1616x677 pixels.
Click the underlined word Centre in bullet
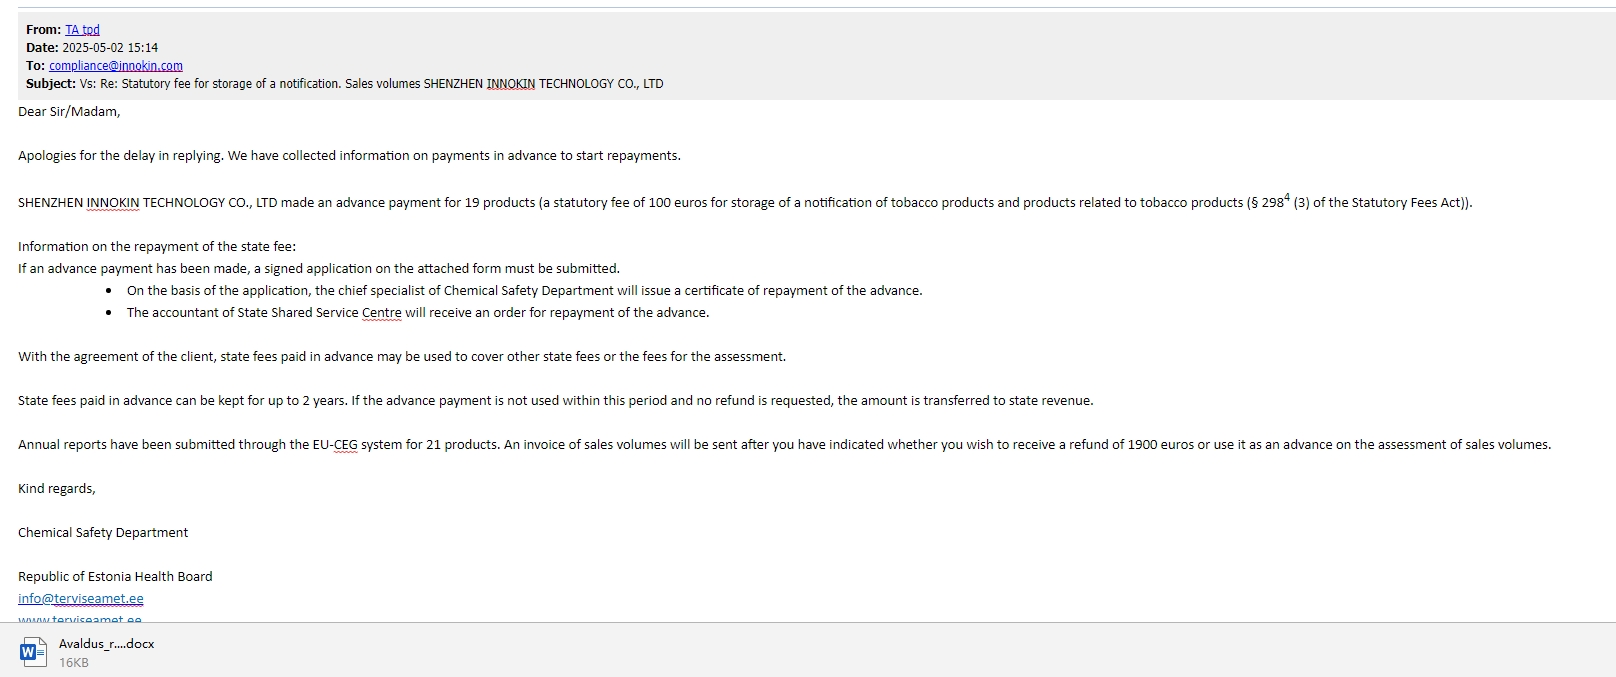381,313
